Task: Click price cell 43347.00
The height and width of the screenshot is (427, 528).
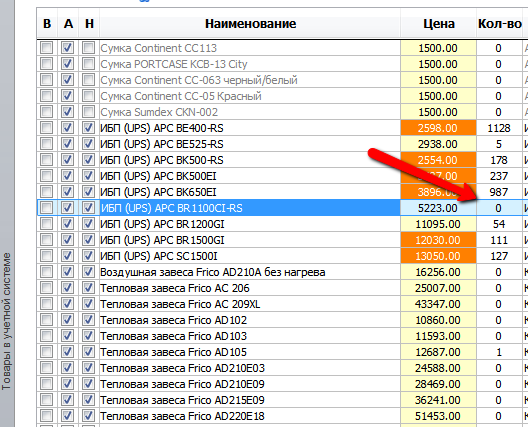Action: click(438, 304)
